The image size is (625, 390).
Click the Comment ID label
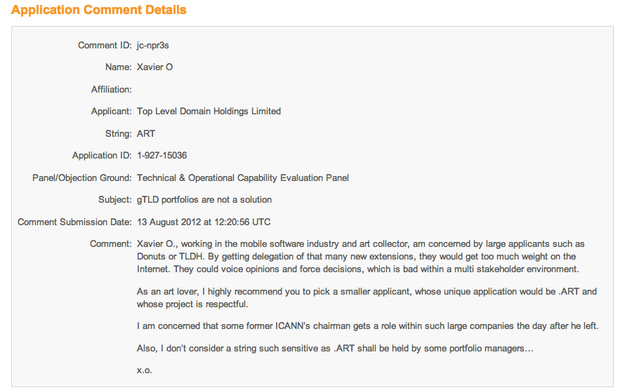(104, 45)
